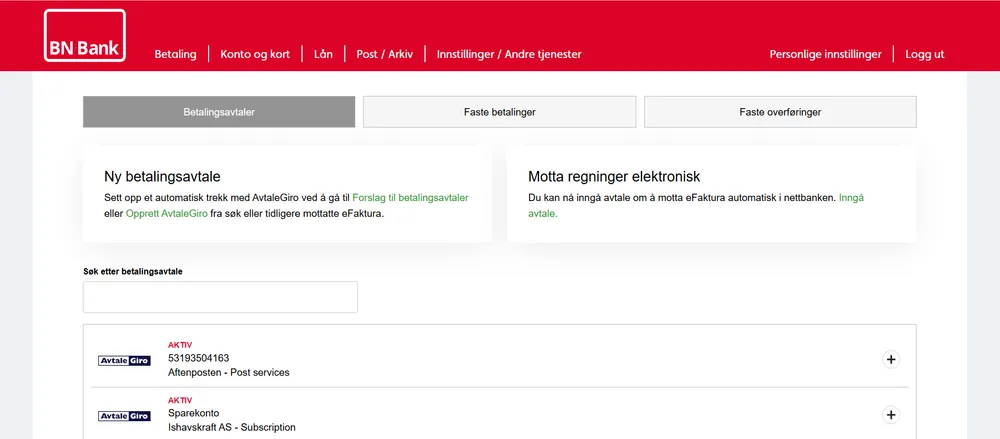This screenshot has width=1000, height=439.
Task: Open the Lån menu
Action: pyautogui.click(x=323, y=54)
